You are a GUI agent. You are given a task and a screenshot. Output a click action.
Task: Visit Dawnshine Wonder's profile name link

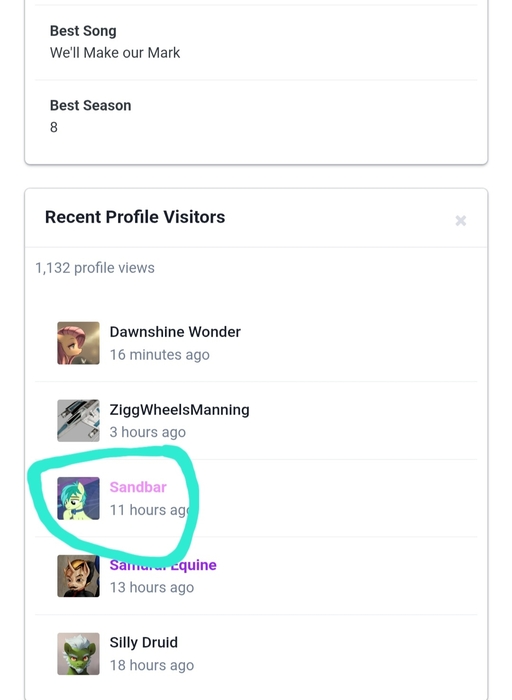pos(175,332)
